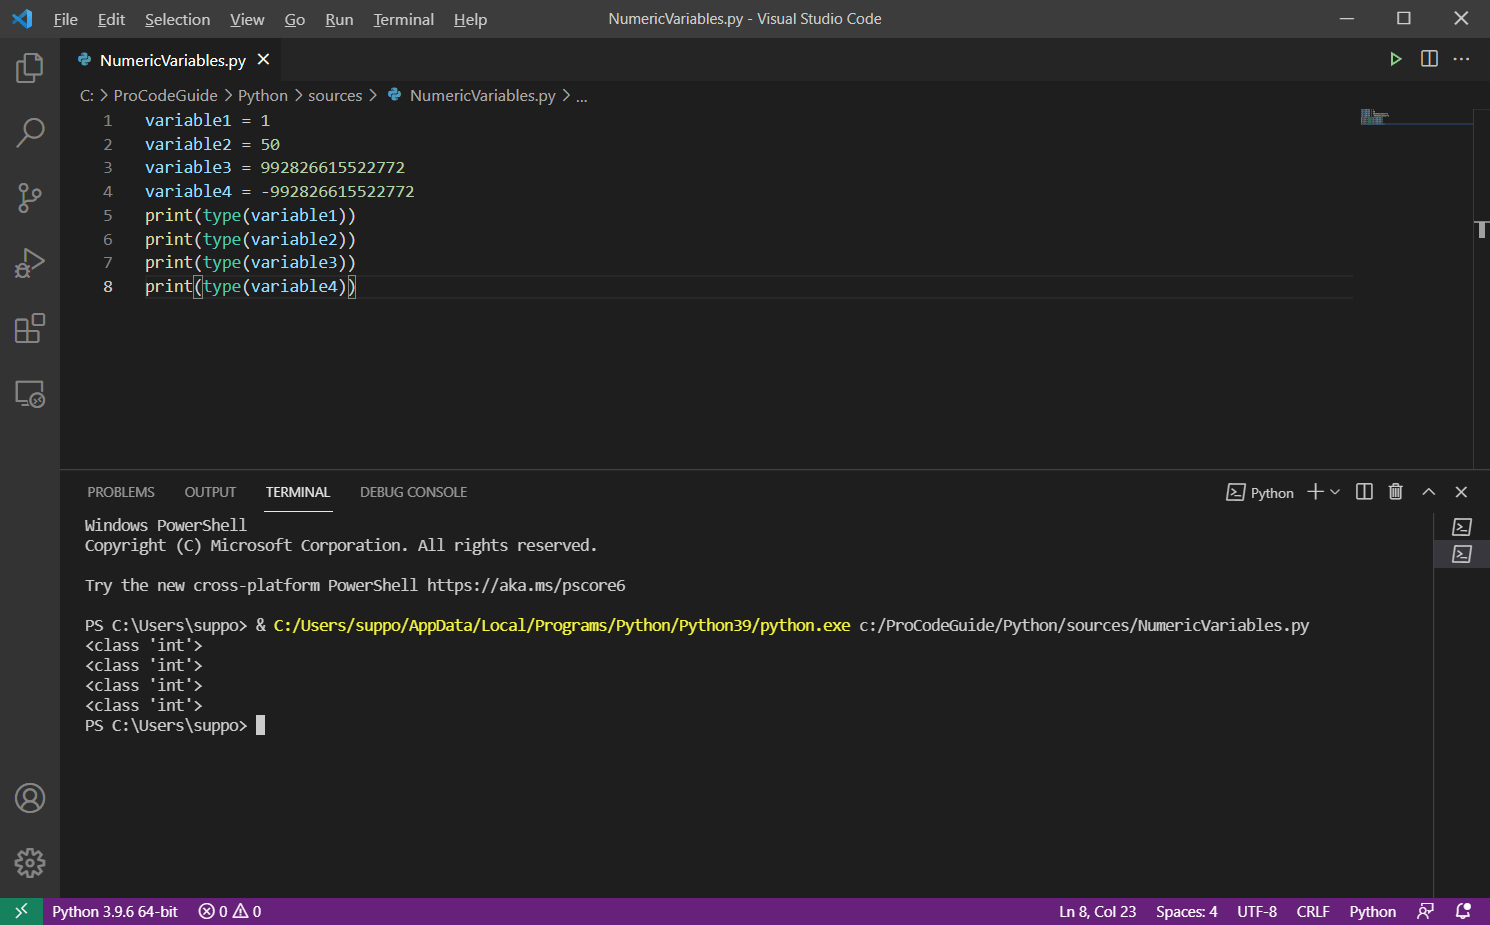Open the Run and Debug view
This screenshot has width=1490, height=925.
30,263
